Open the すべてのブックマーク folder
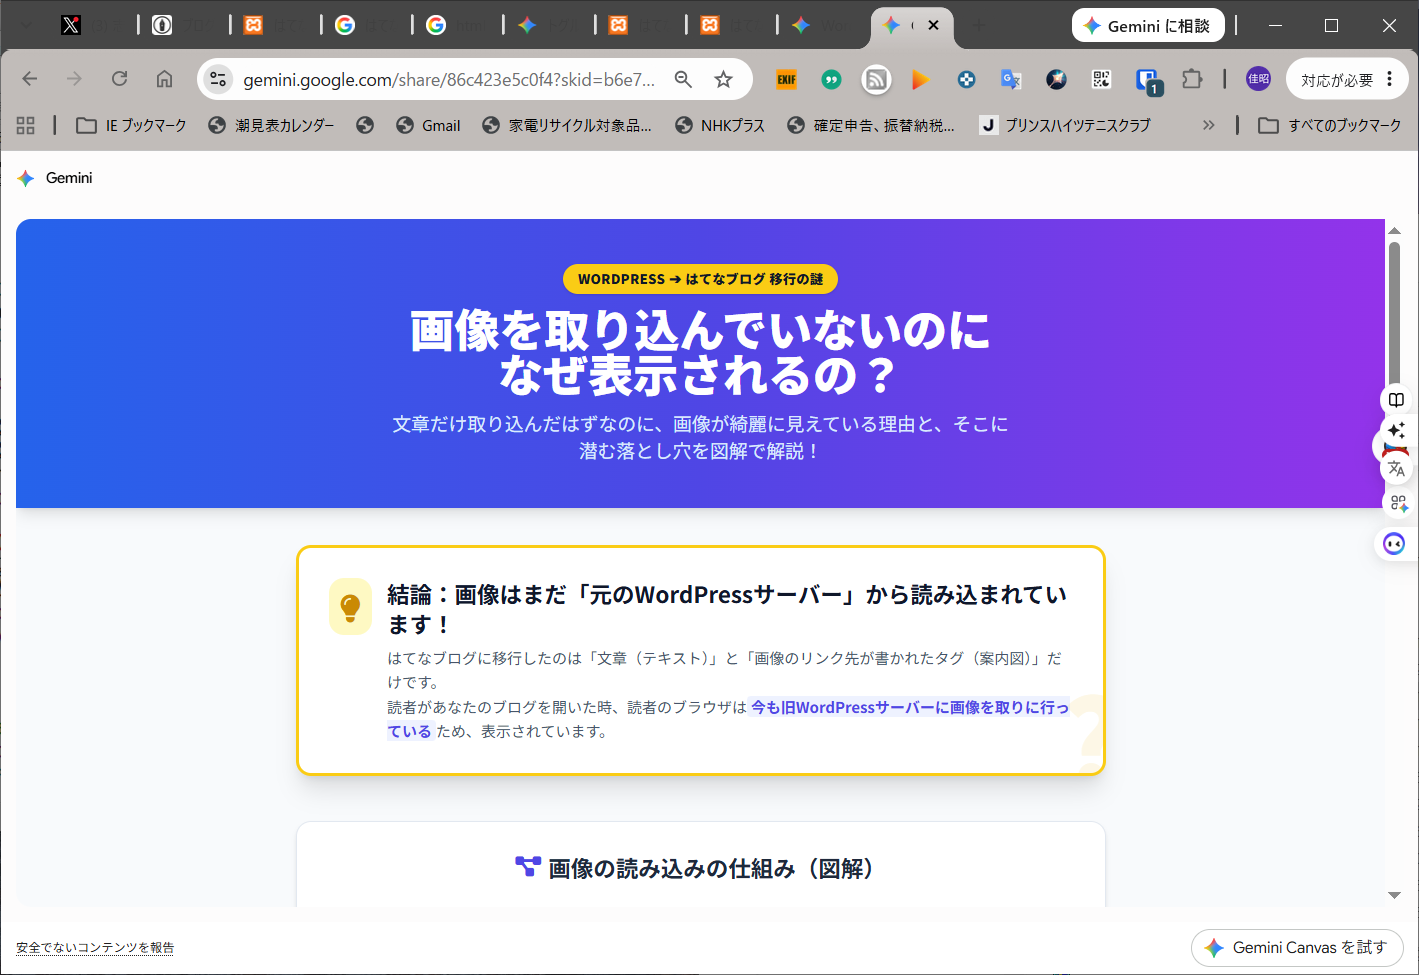Viewport: 1419px width, 975px height. click(x=1330, y=125)
